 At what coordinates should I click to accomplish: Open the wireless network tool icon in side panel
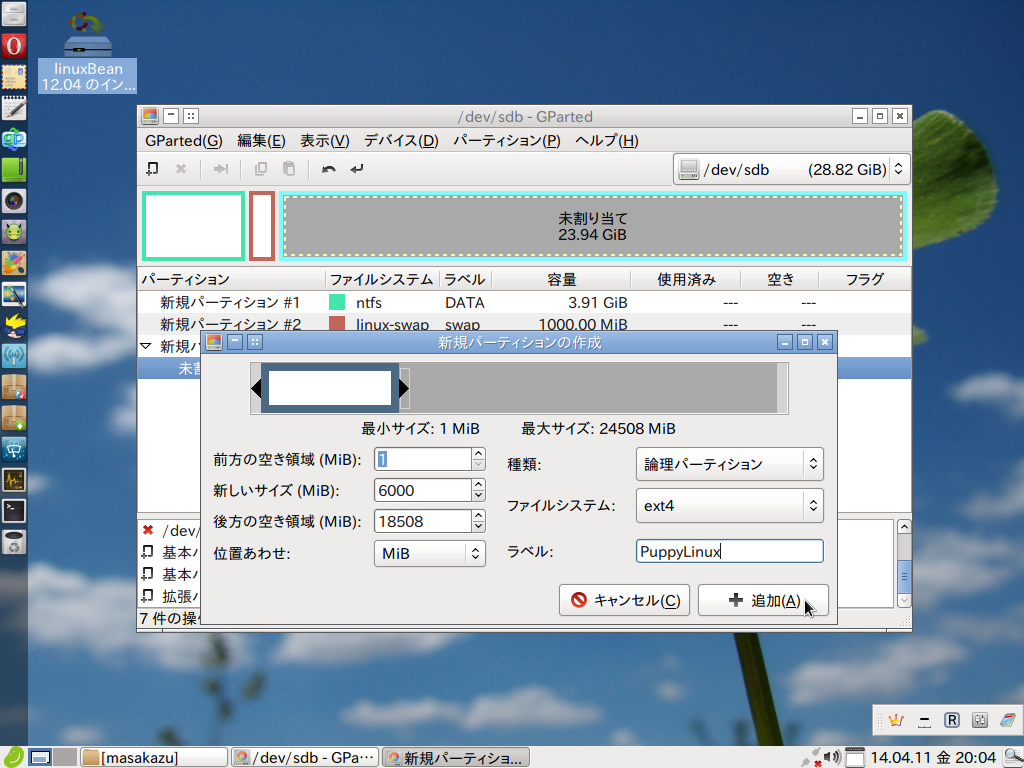pos(14,356)
